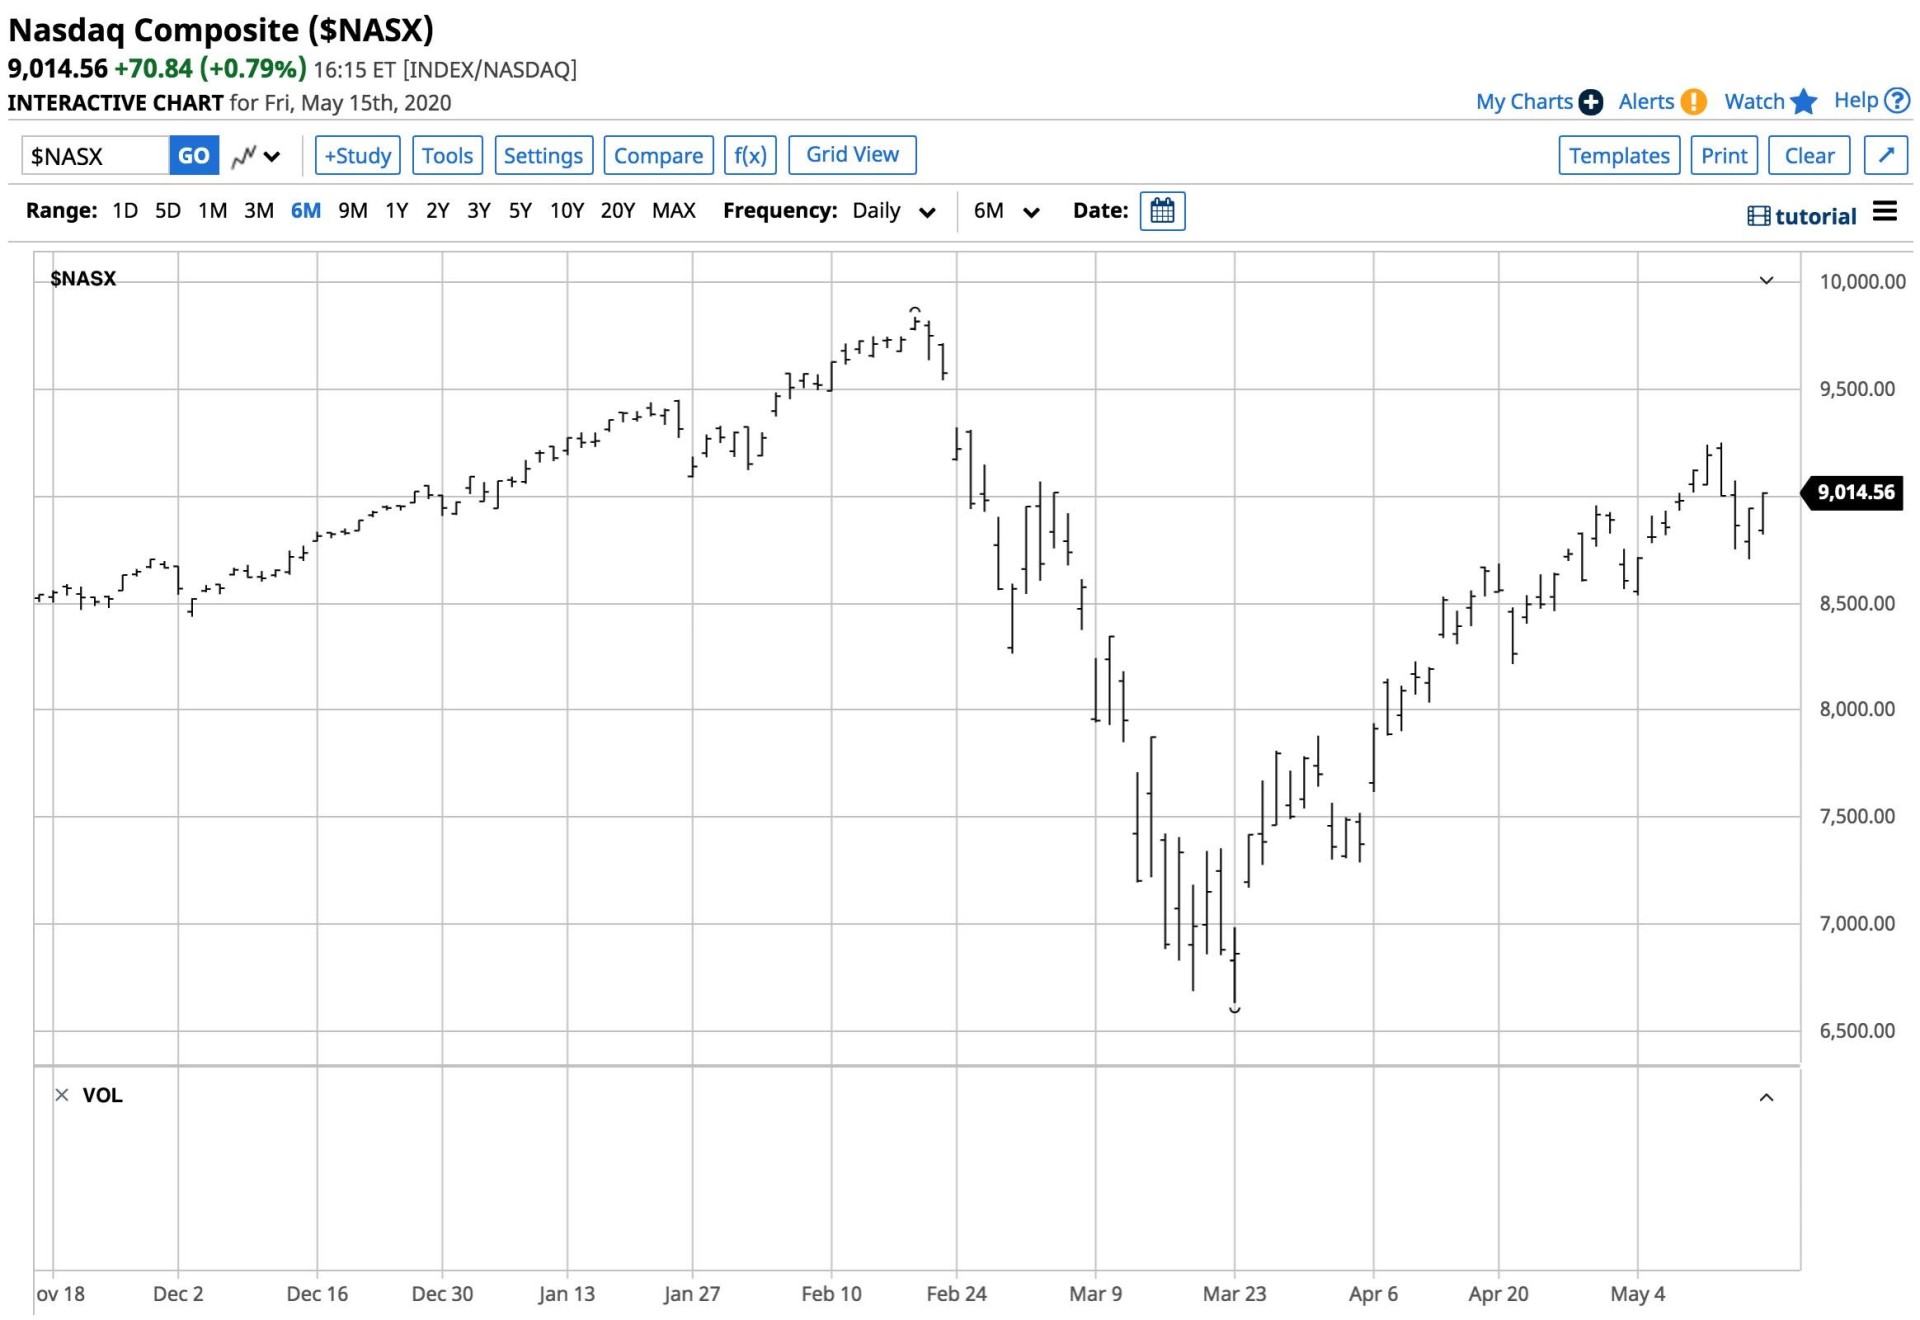1920x1320 pixels.
Task: Click the Watch star icon
Action: (x=1803, y=101)
